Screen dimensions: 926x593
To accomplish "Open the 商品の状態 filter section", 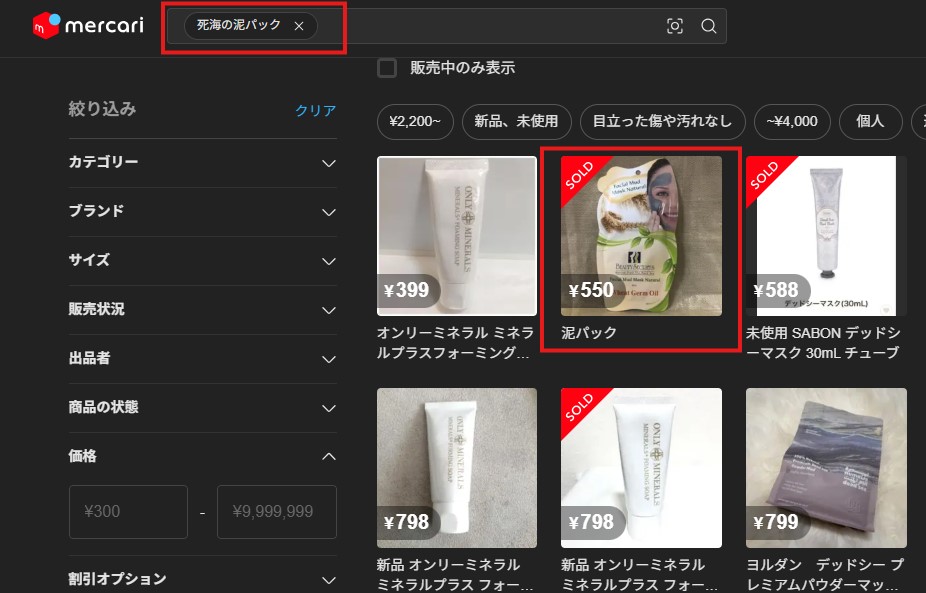I will 202,408.
